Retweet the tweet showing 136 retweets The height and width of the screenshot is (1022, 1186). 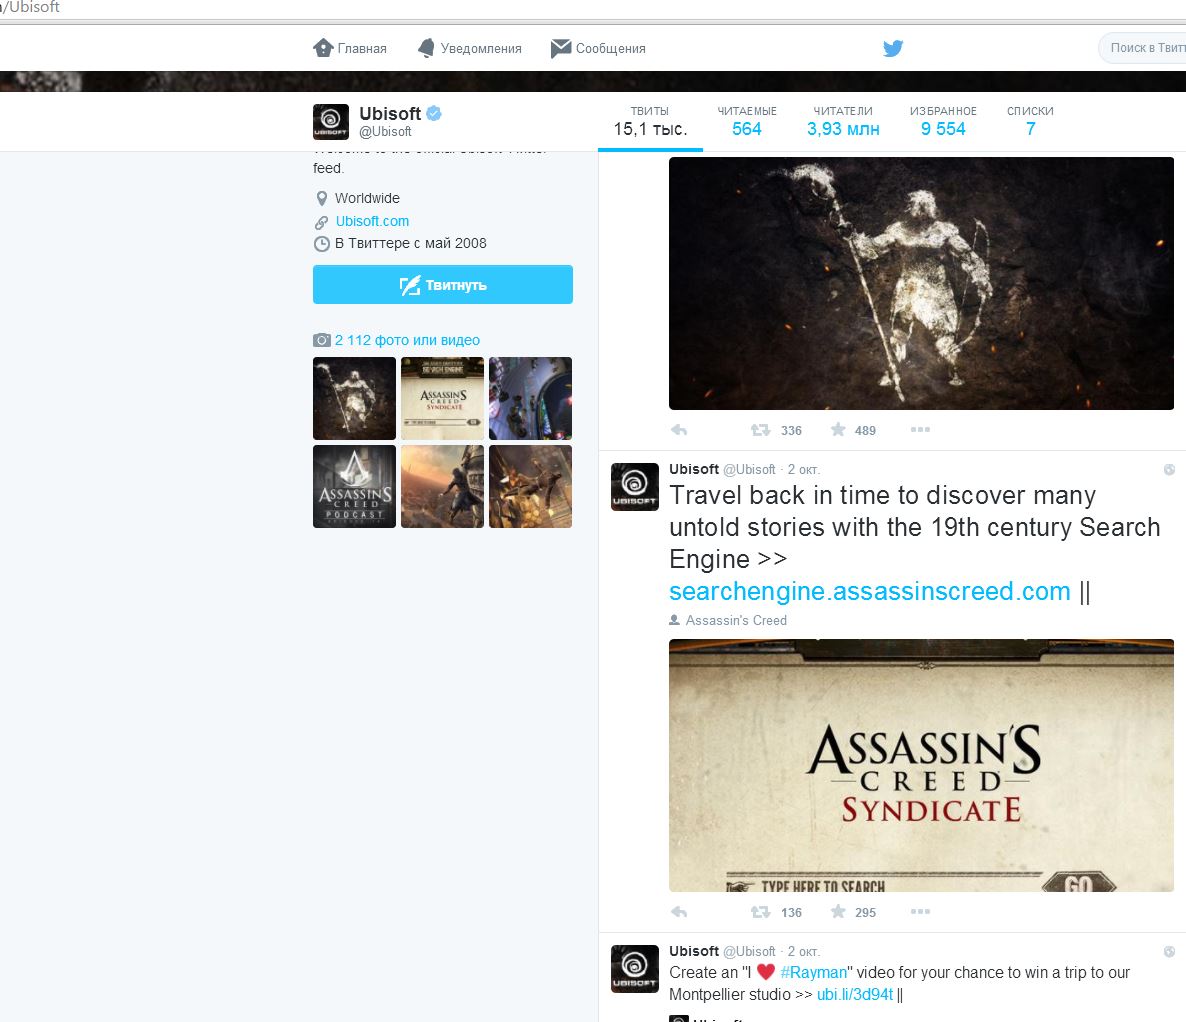click(760, 912)
